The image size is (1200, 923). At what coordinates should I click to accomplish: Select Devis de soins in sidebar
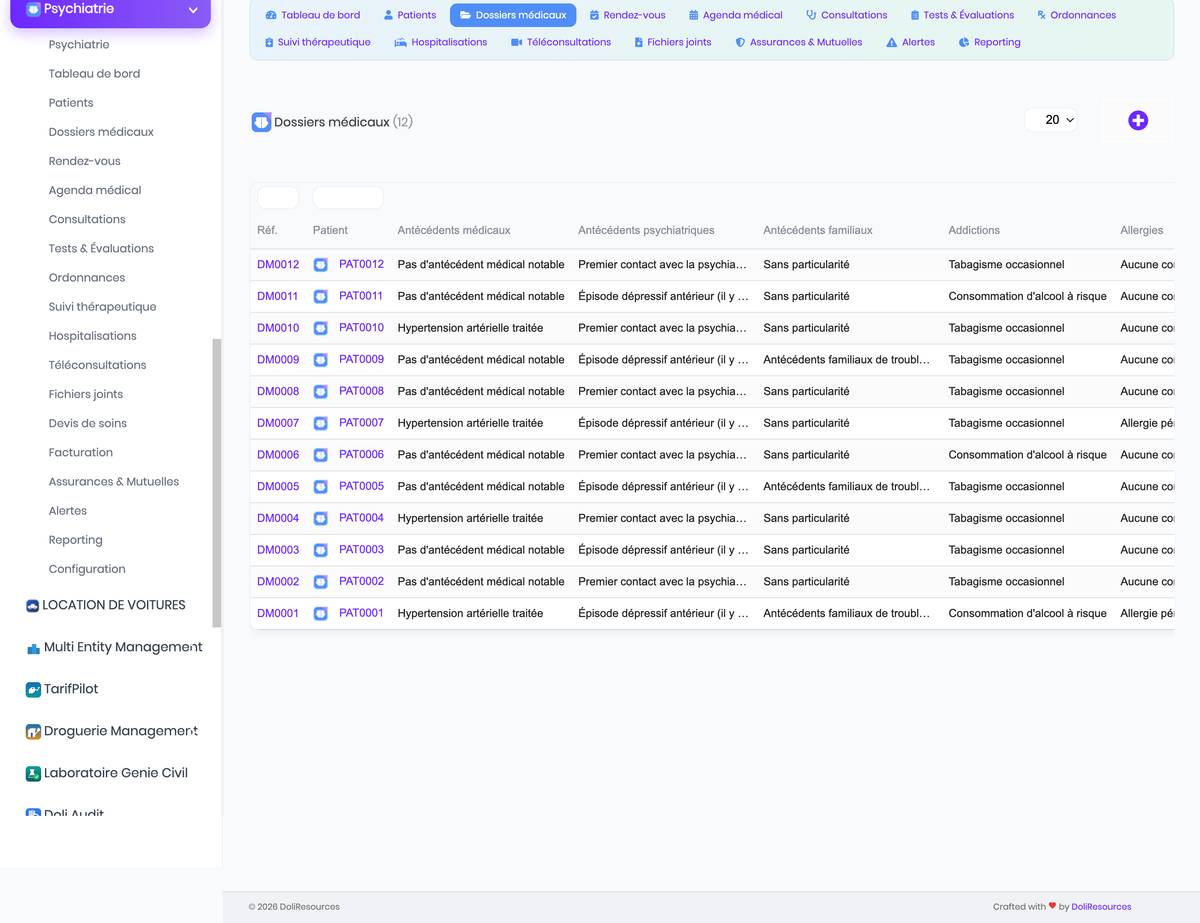(x=88, y=423)
